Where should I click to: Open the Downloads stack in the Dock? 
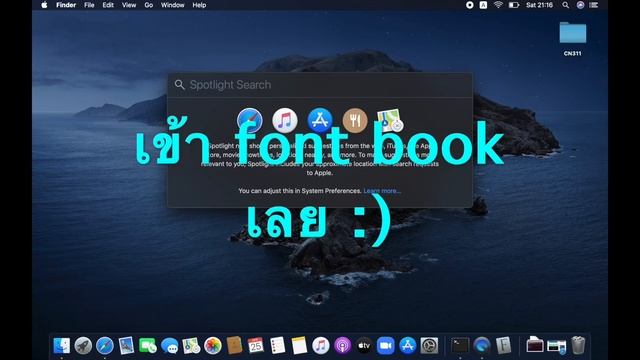tap(557, 346)
